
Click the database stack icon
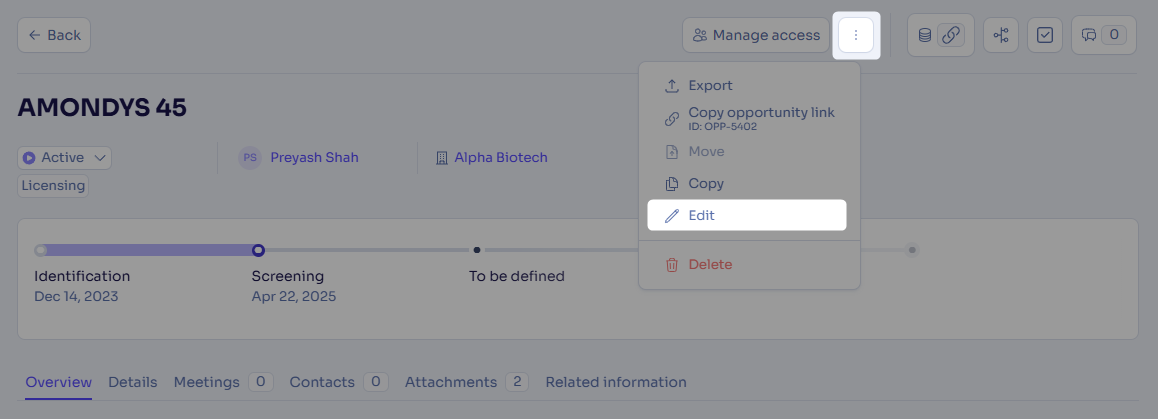(x=924, y=35)
